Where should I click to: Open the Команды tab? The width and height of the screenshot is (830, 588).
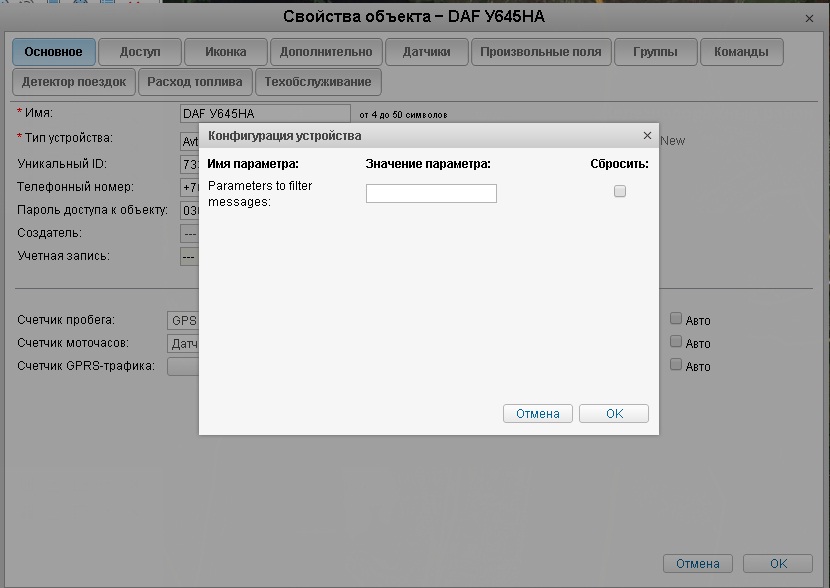[x=741, y=52]
